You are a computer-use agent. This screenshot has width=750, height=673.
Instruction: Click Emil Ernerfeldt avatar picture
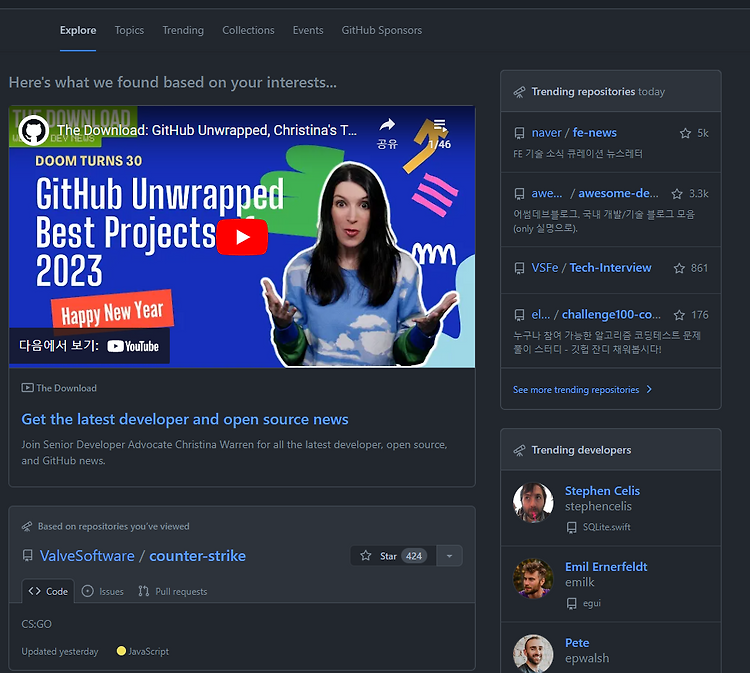[x=533, y=578]
